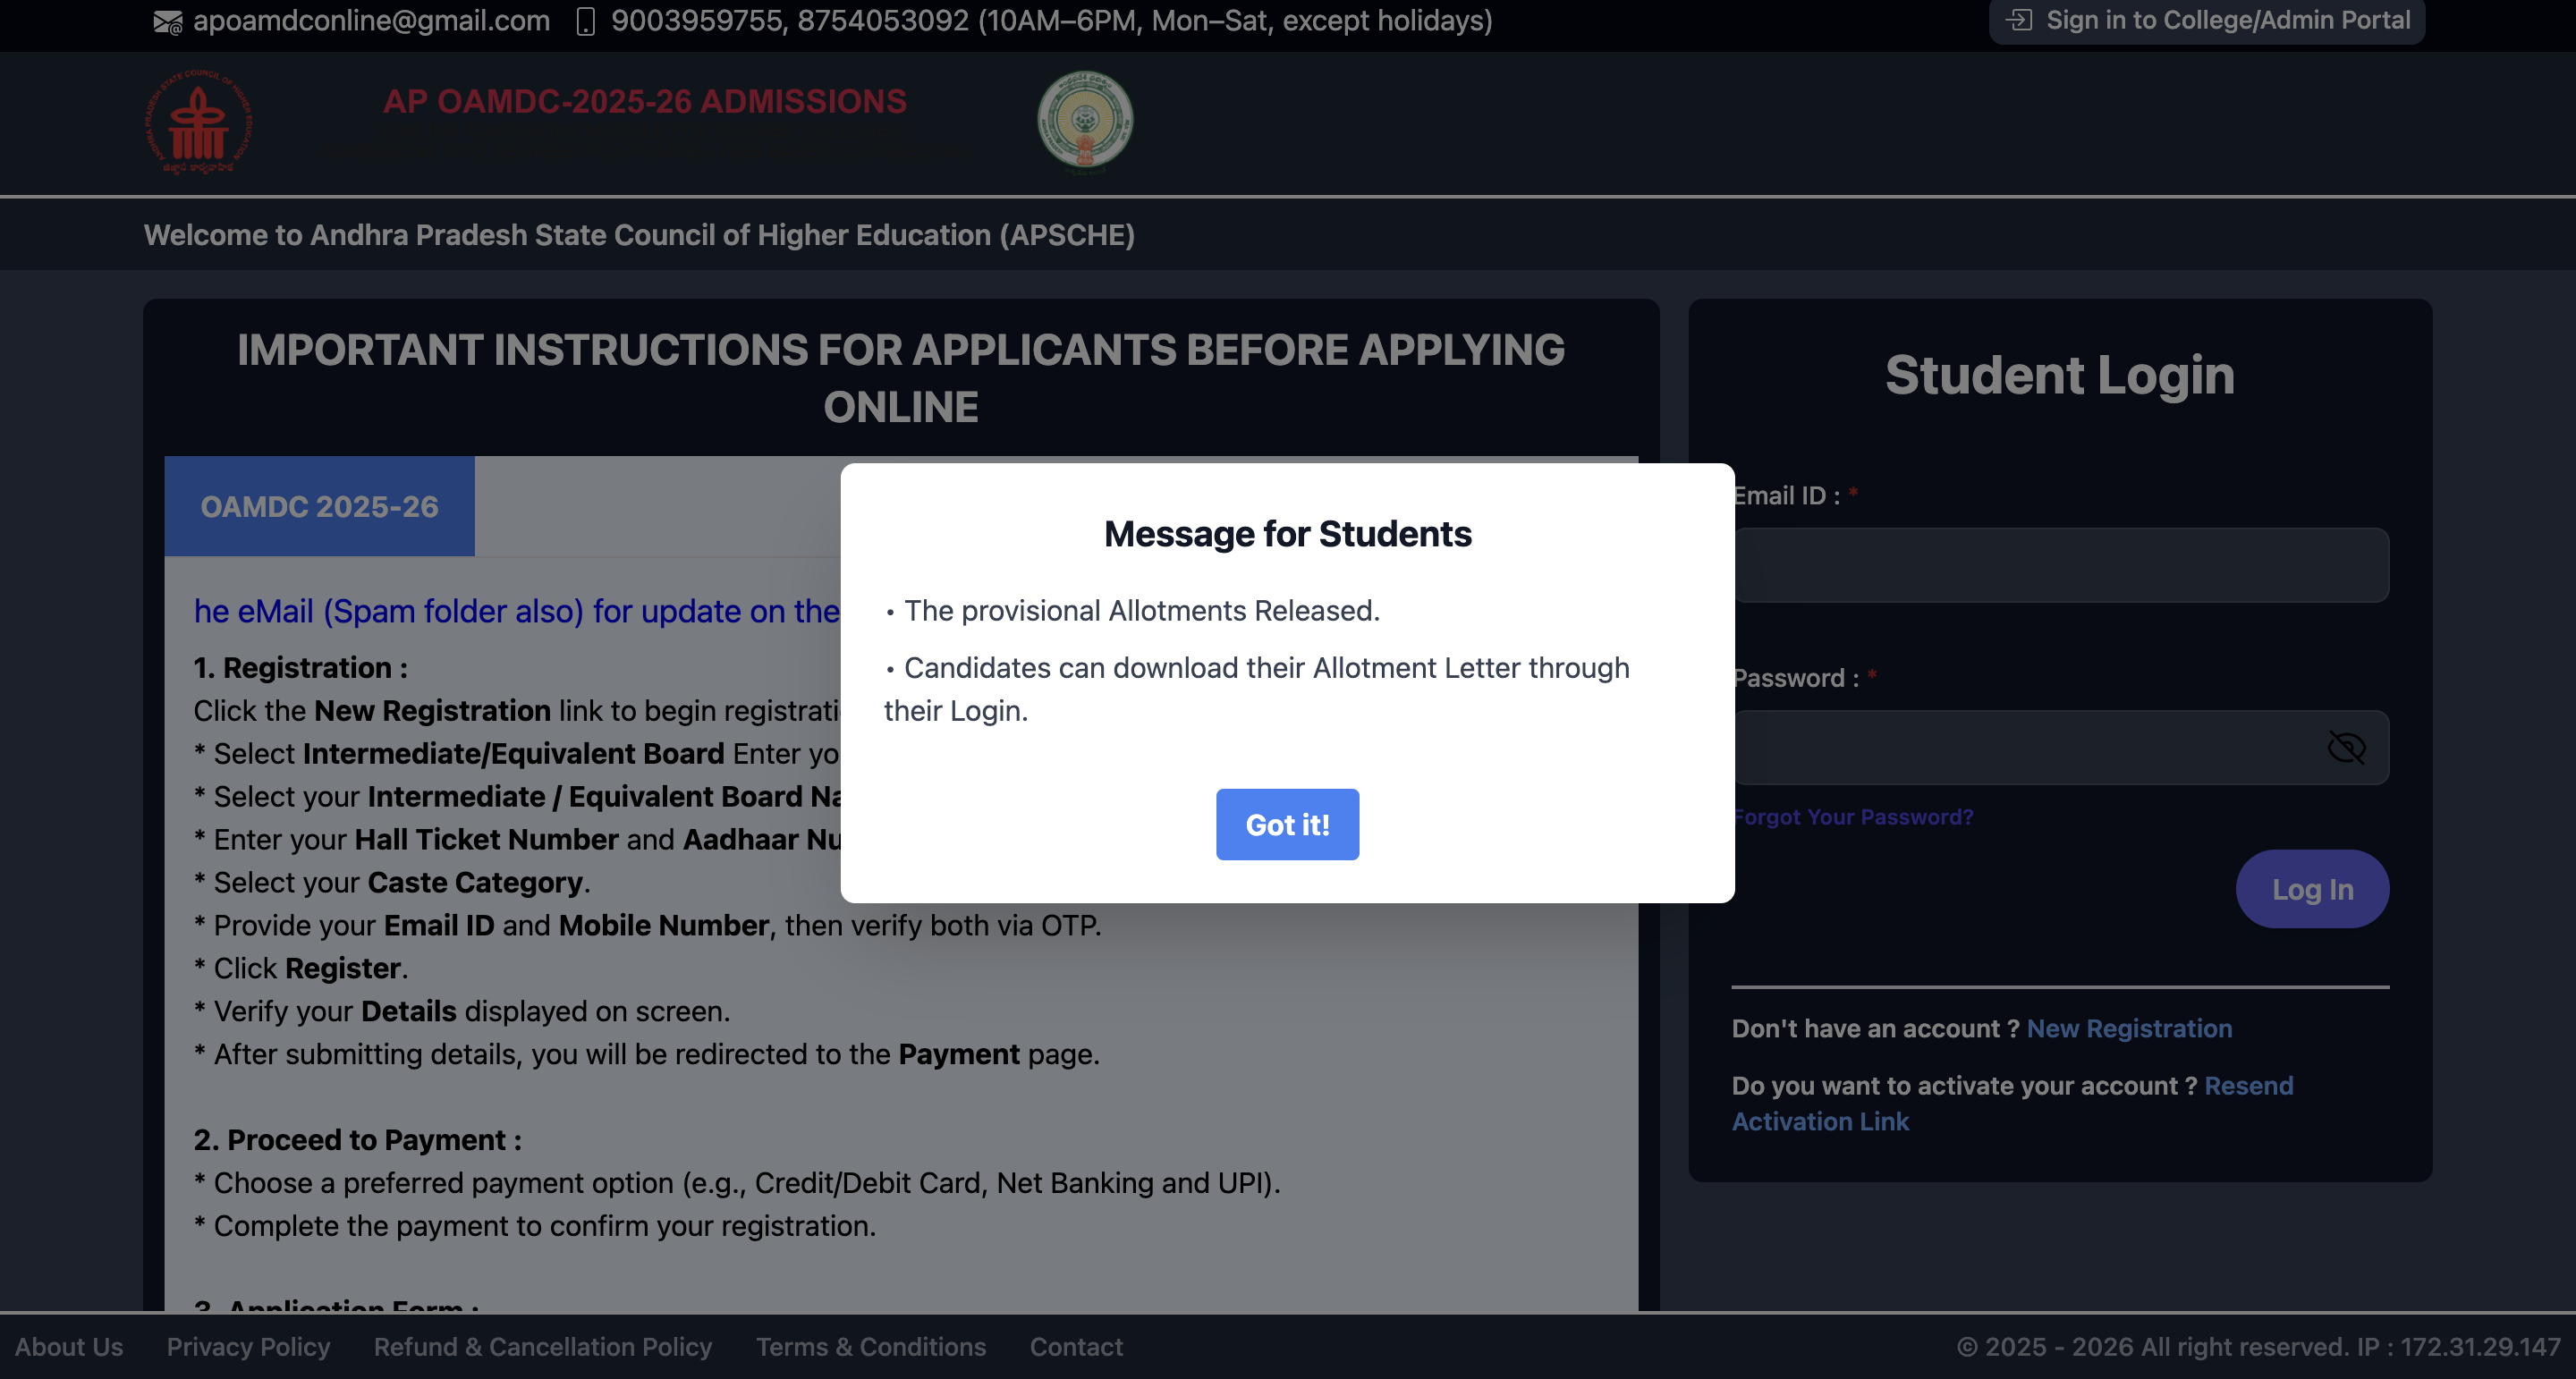Screen dimensions: 2576x1379
Task: Toggle password visibility eye icon
Action: point(2345,747)
